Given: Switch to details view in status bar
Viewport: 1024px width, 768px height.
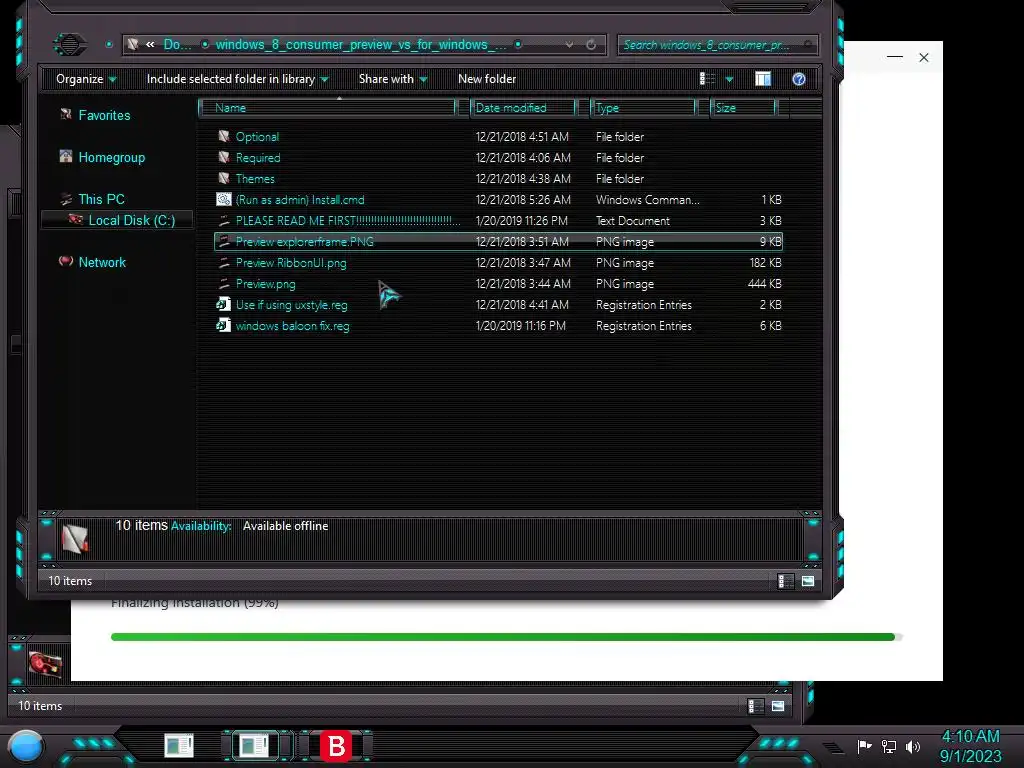Looking at the screenshot, I should (x=786, y=581).
